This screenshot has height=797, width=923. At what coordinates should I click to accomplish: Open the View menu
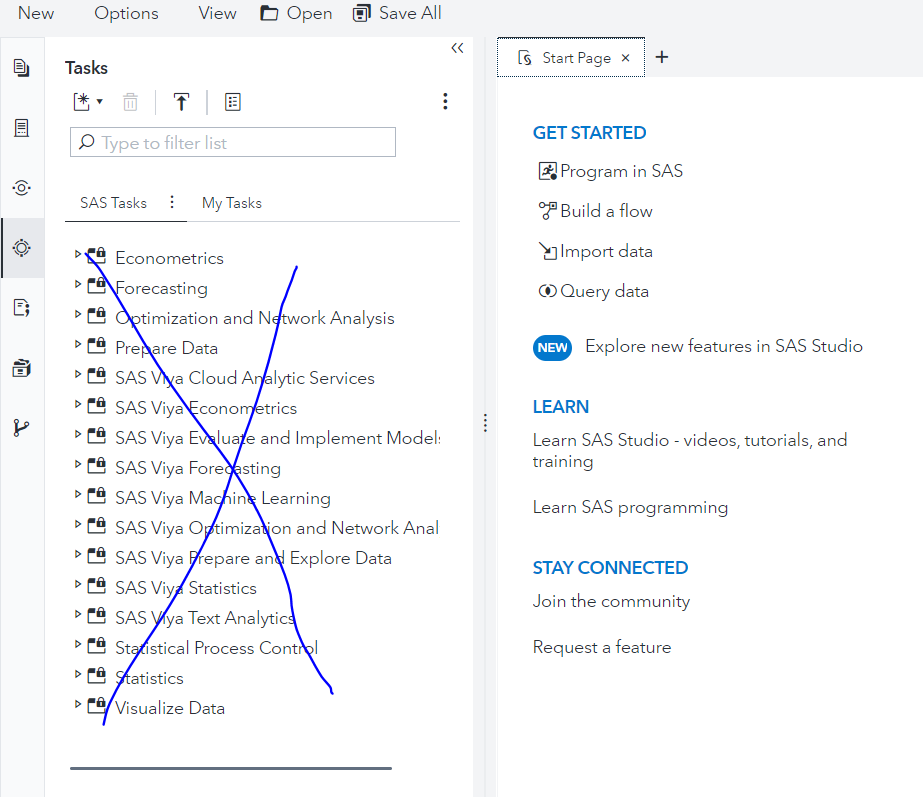[x=217, y=13]
